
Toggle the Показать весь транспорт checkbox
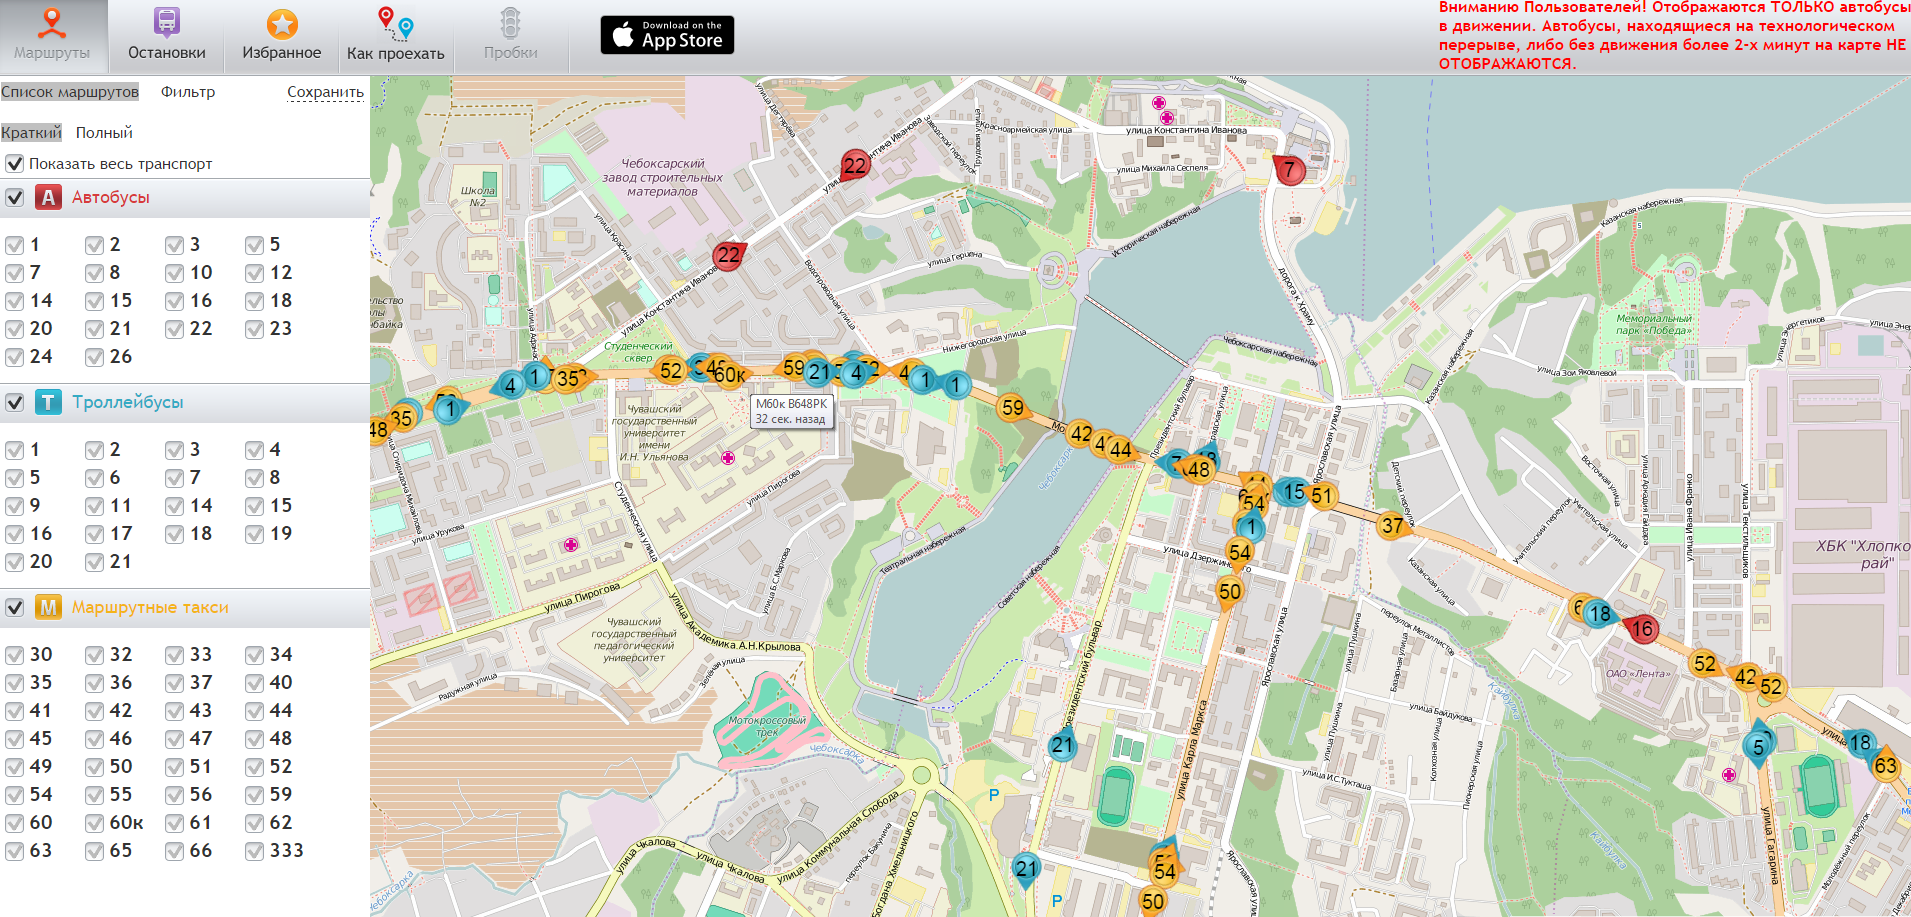click(x=15, y=163)
